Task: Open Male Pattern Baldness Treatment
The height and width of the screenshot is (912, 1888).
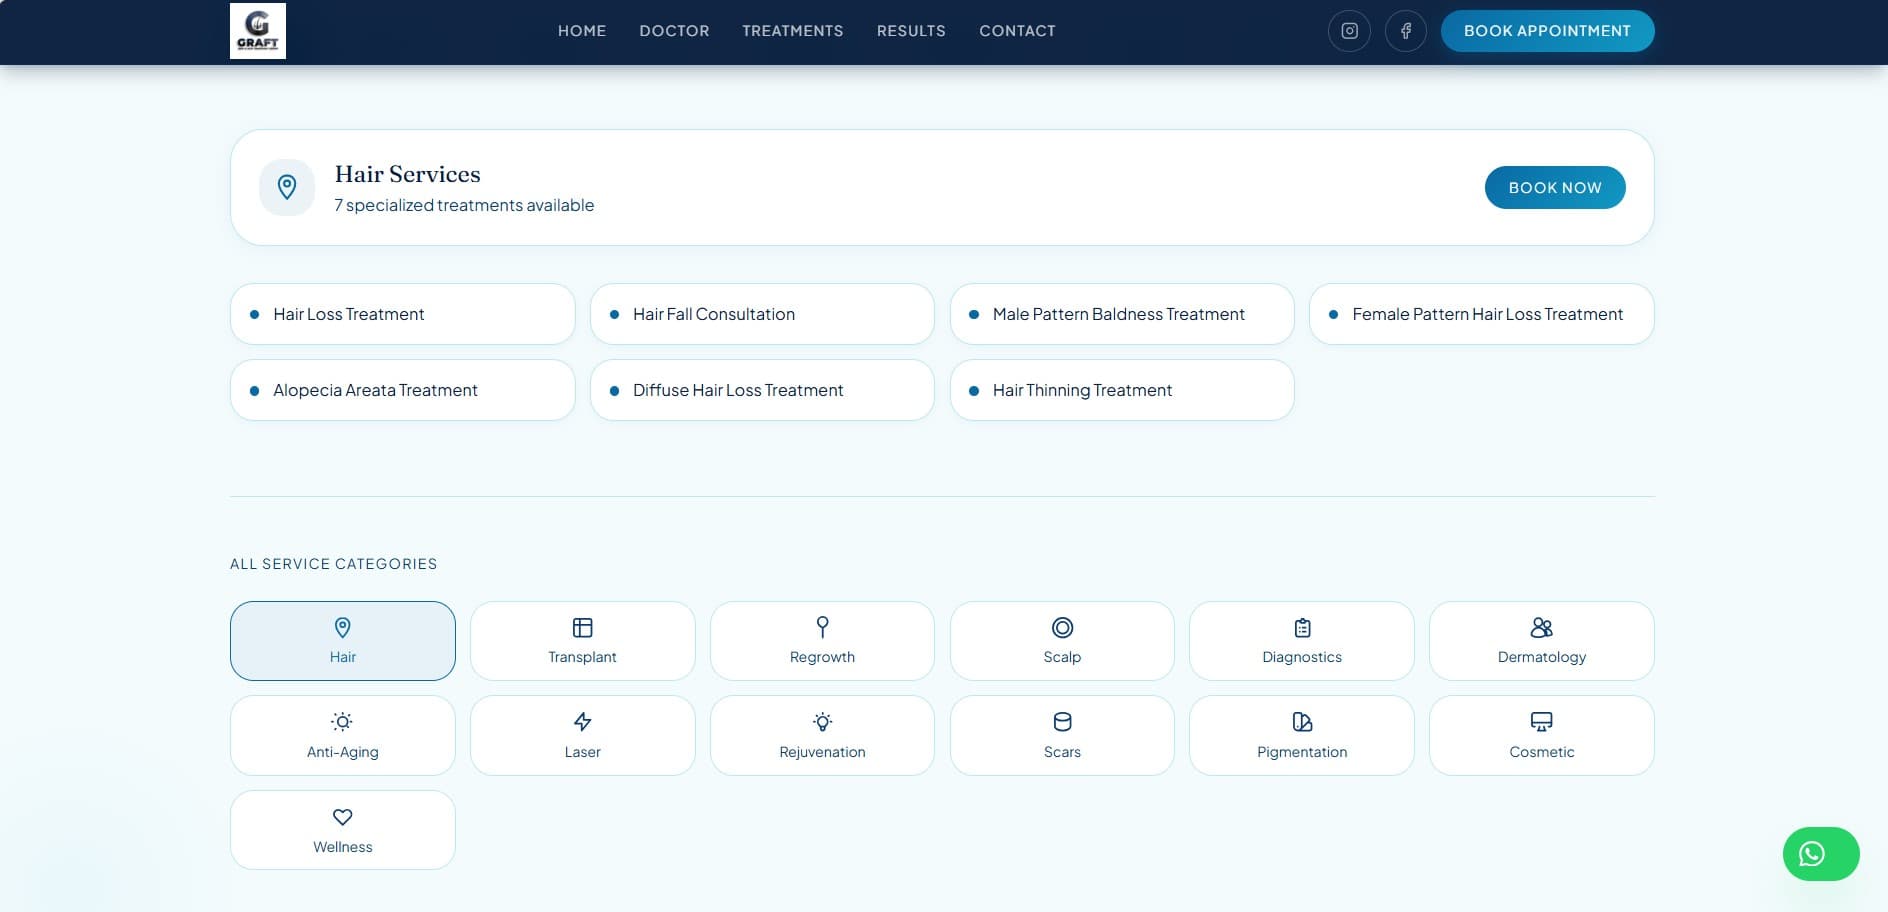Action: tap(1122, 314)
